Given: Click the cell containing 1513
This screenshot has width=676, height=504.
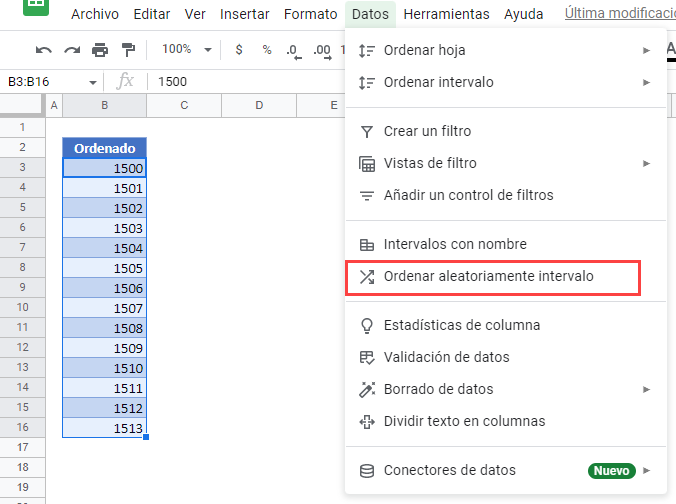Looking at the screenshot, I should pyautogui.click(x=104, y=428).
